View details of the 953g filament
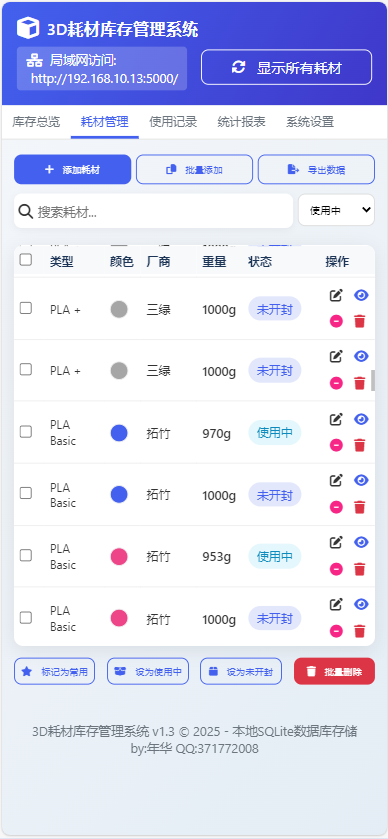 click(361, 543)
